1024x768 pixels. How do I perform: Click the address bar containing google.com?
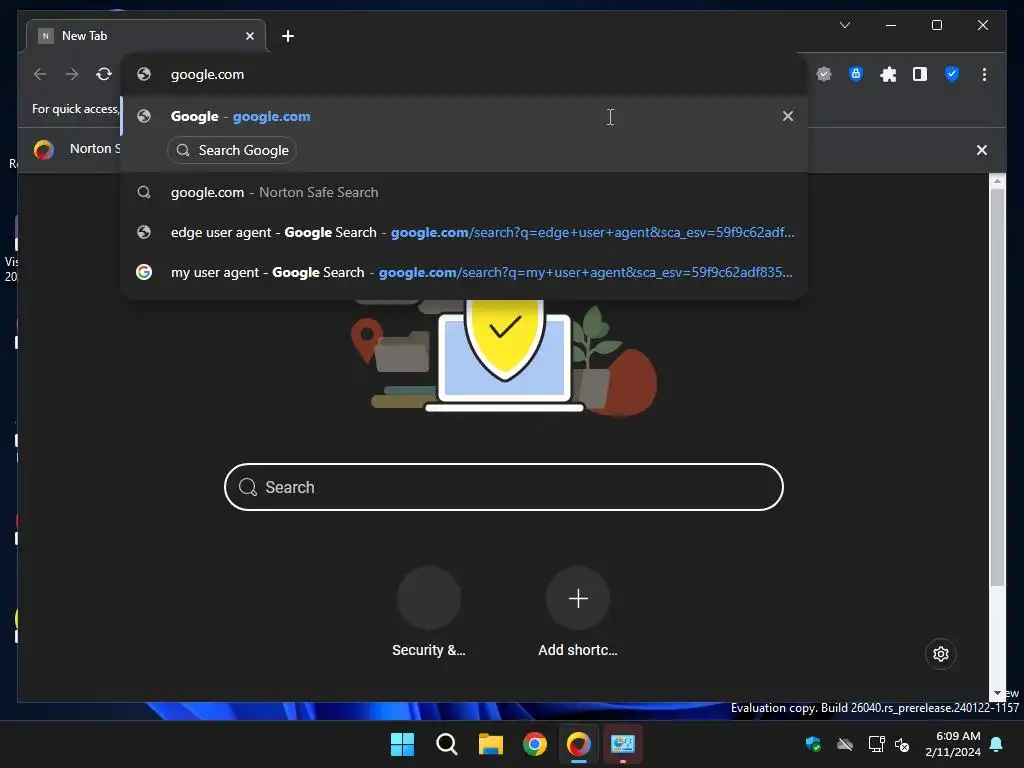tap(464, 74)
